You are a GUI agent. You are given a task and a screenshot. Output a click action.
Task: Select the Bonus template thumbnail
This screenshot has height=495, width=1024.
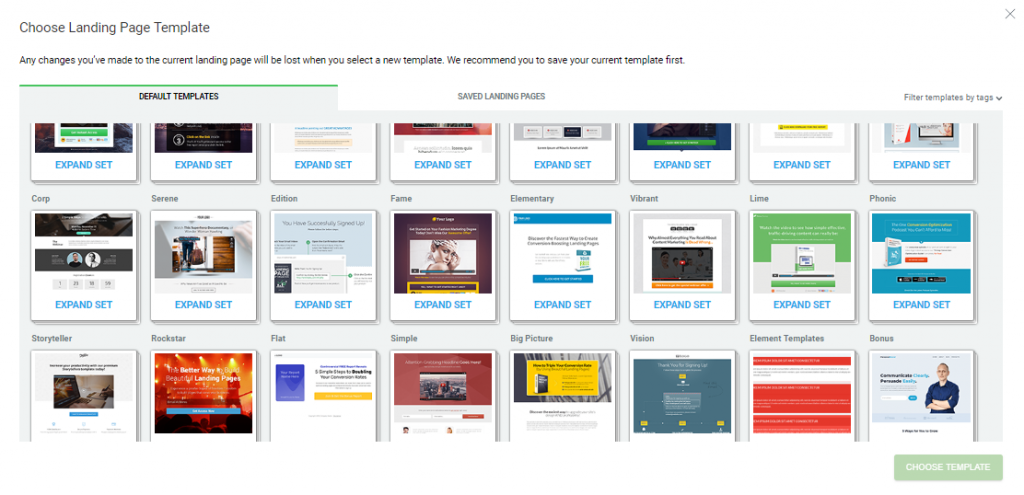point(921,396)
